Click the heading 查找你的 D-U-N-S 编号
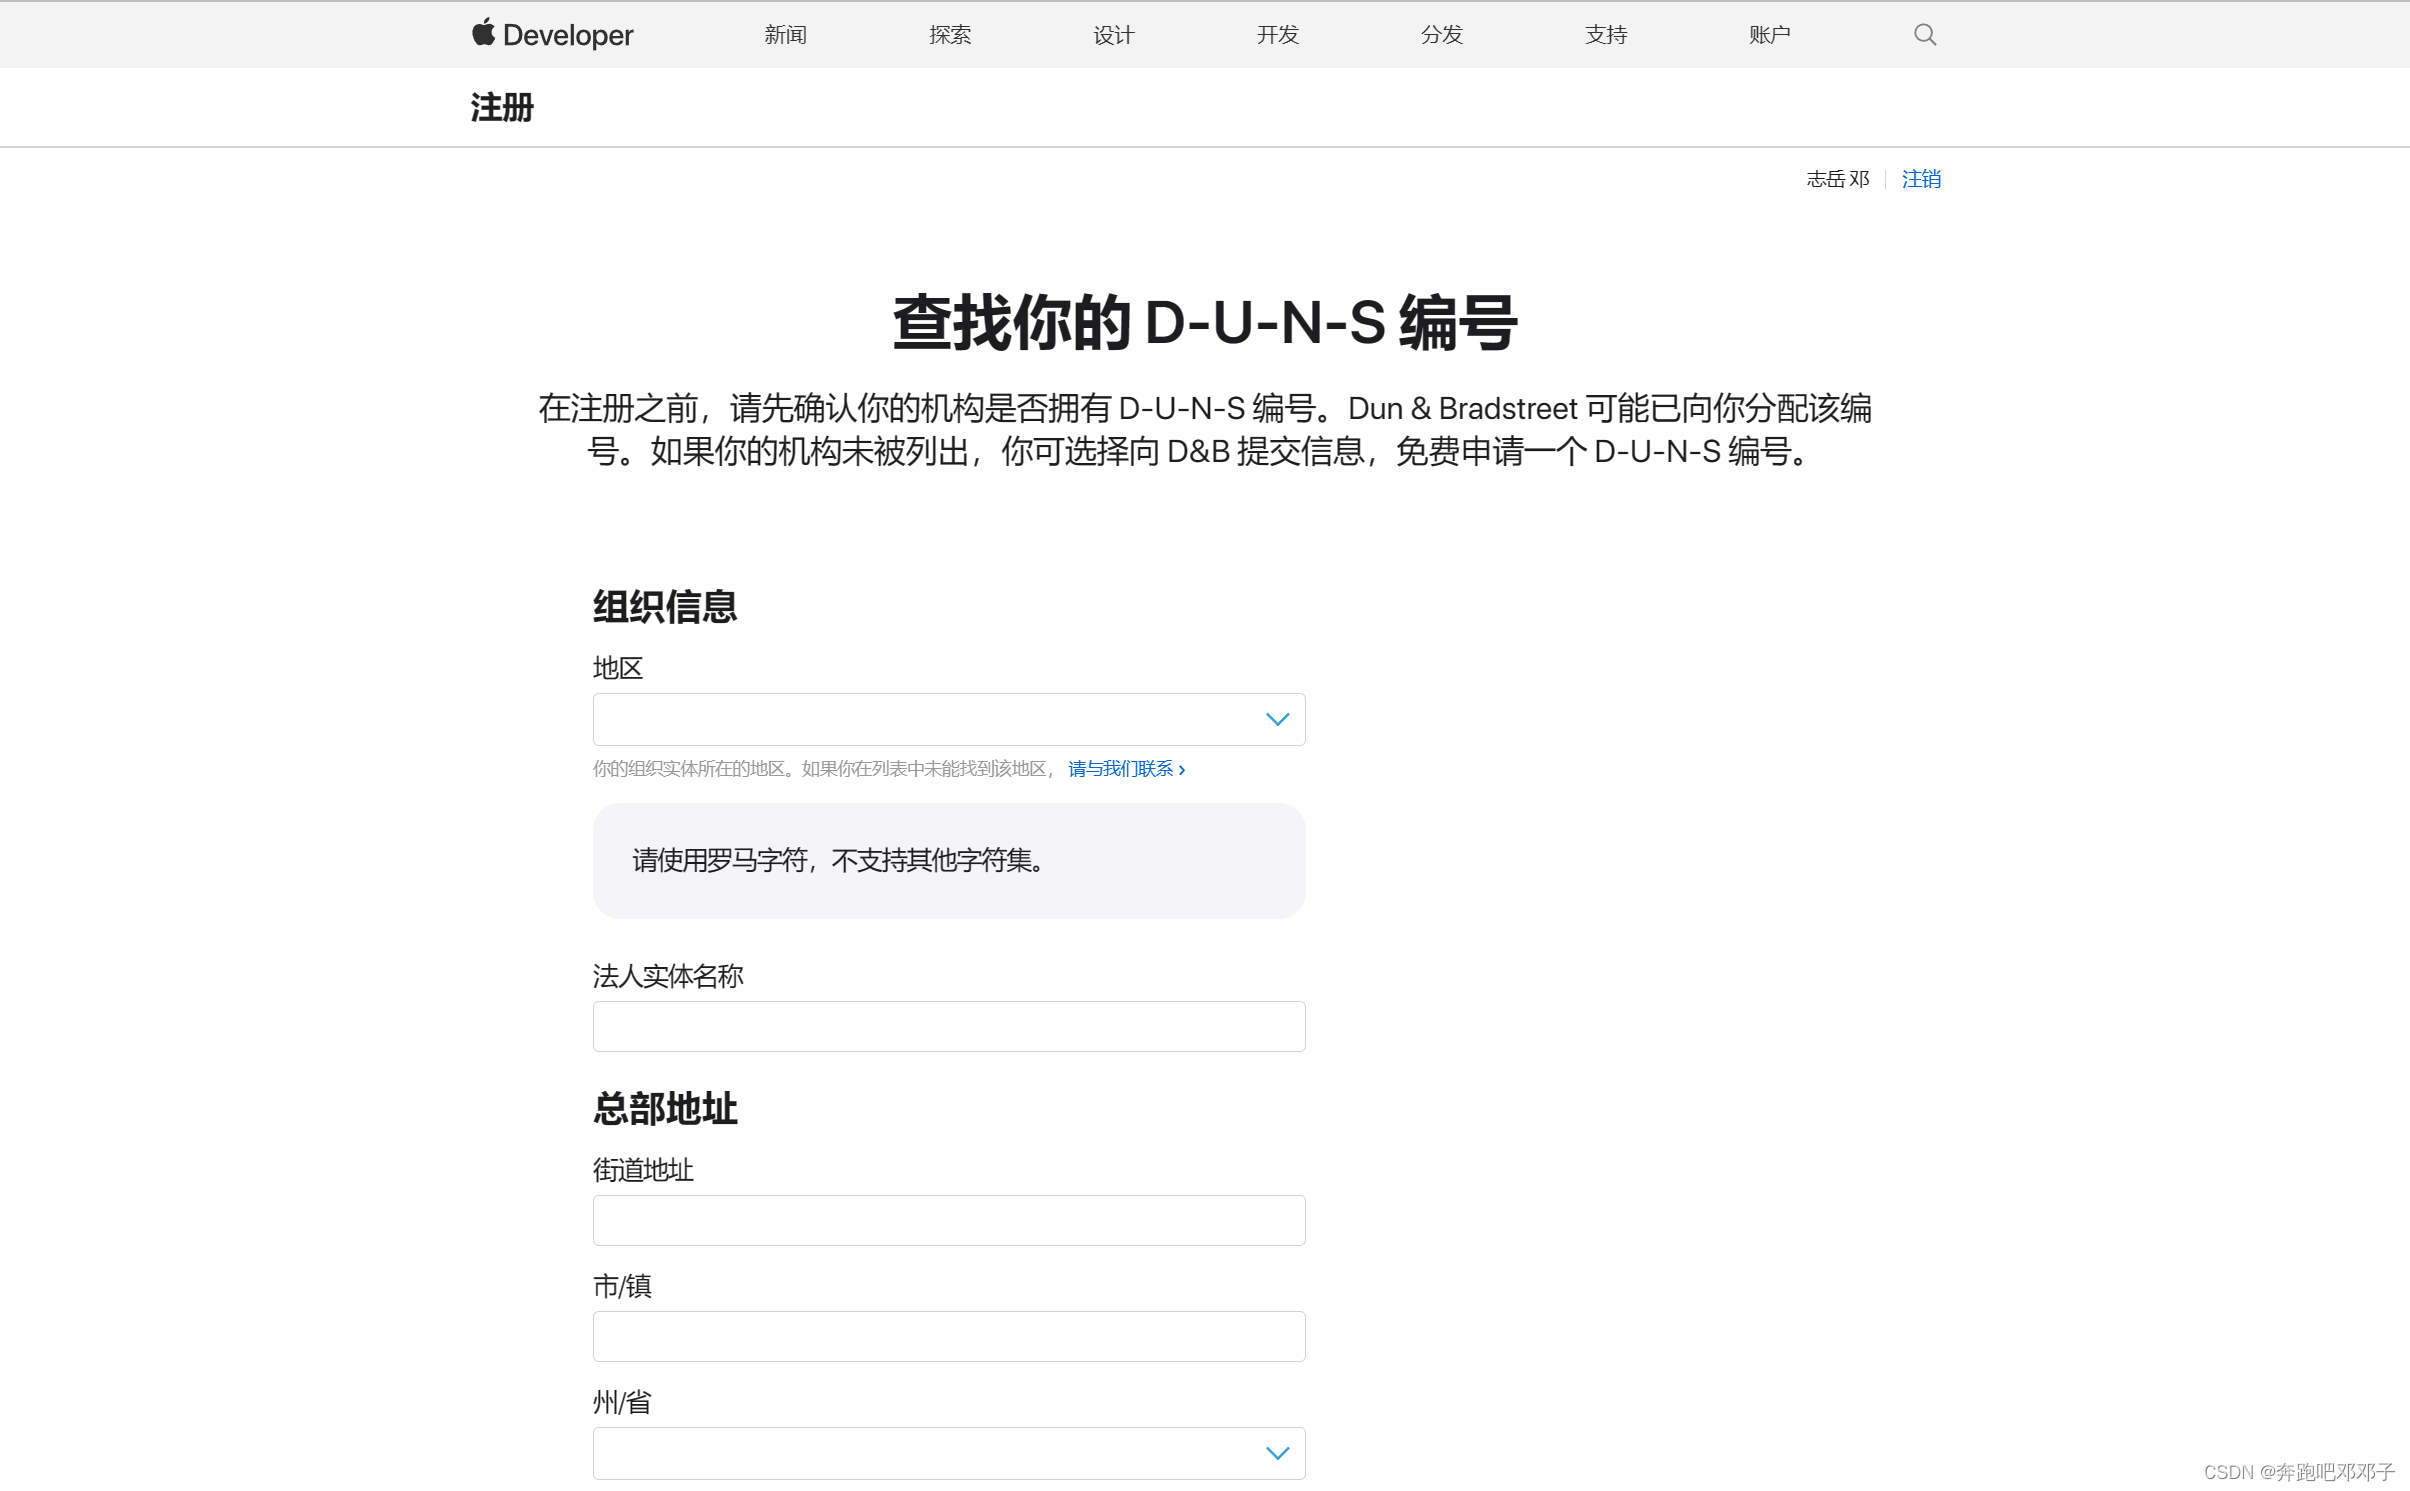Image resolution: width=2410 pixels, height=1491 pixels. 1205,323
